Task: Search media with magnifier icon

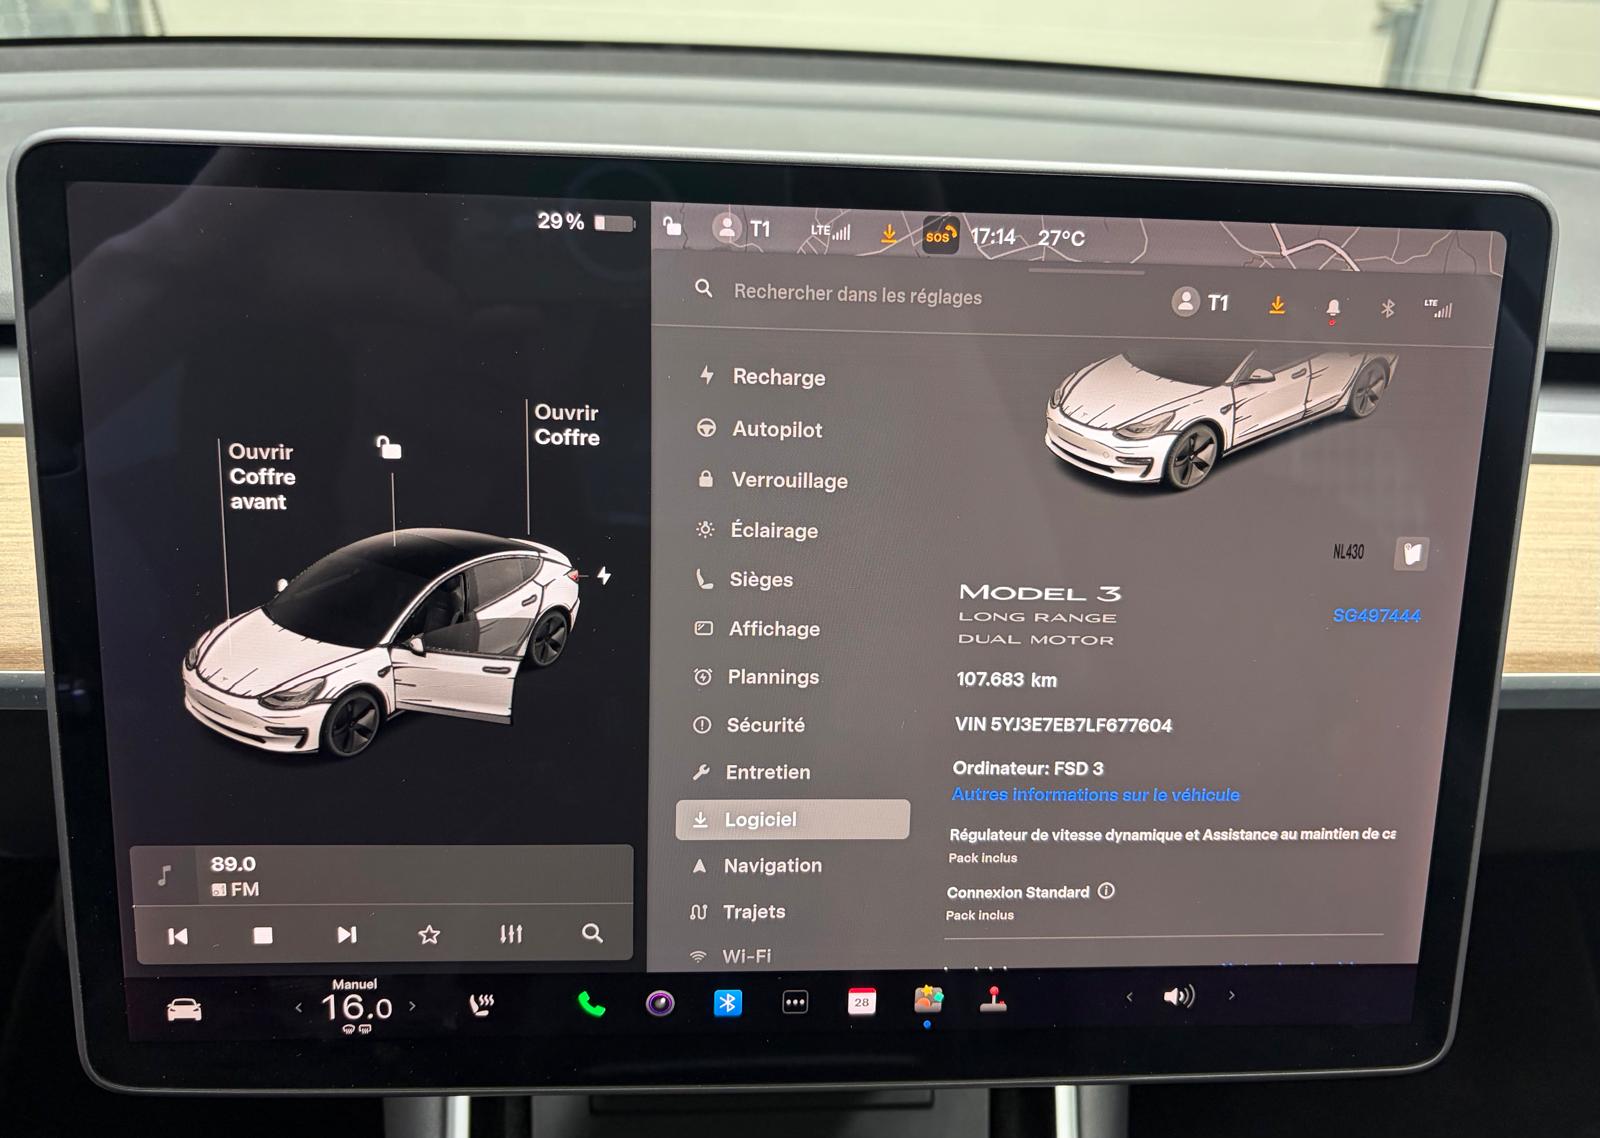Action: (592, 933)
